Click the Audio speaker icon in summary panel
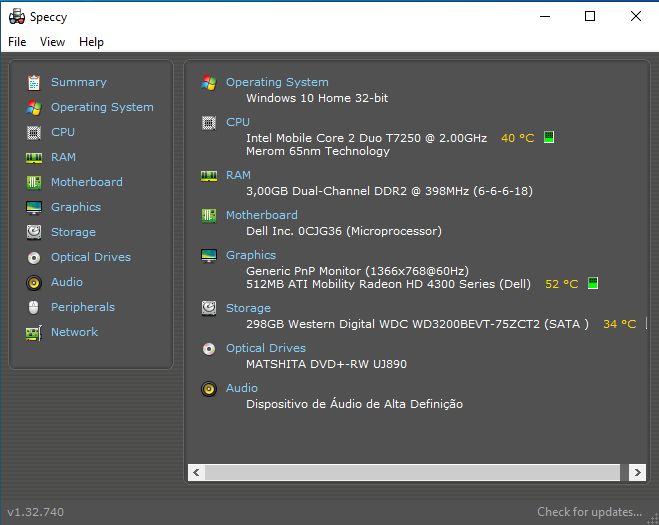 [209, 389]
